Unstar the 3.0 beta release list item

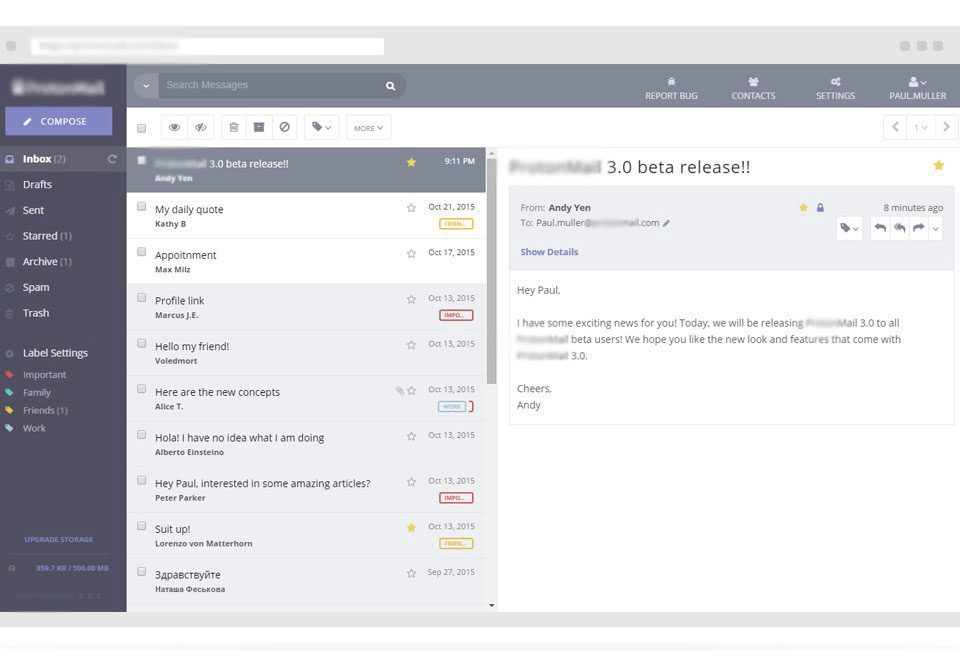click(411, 162)
